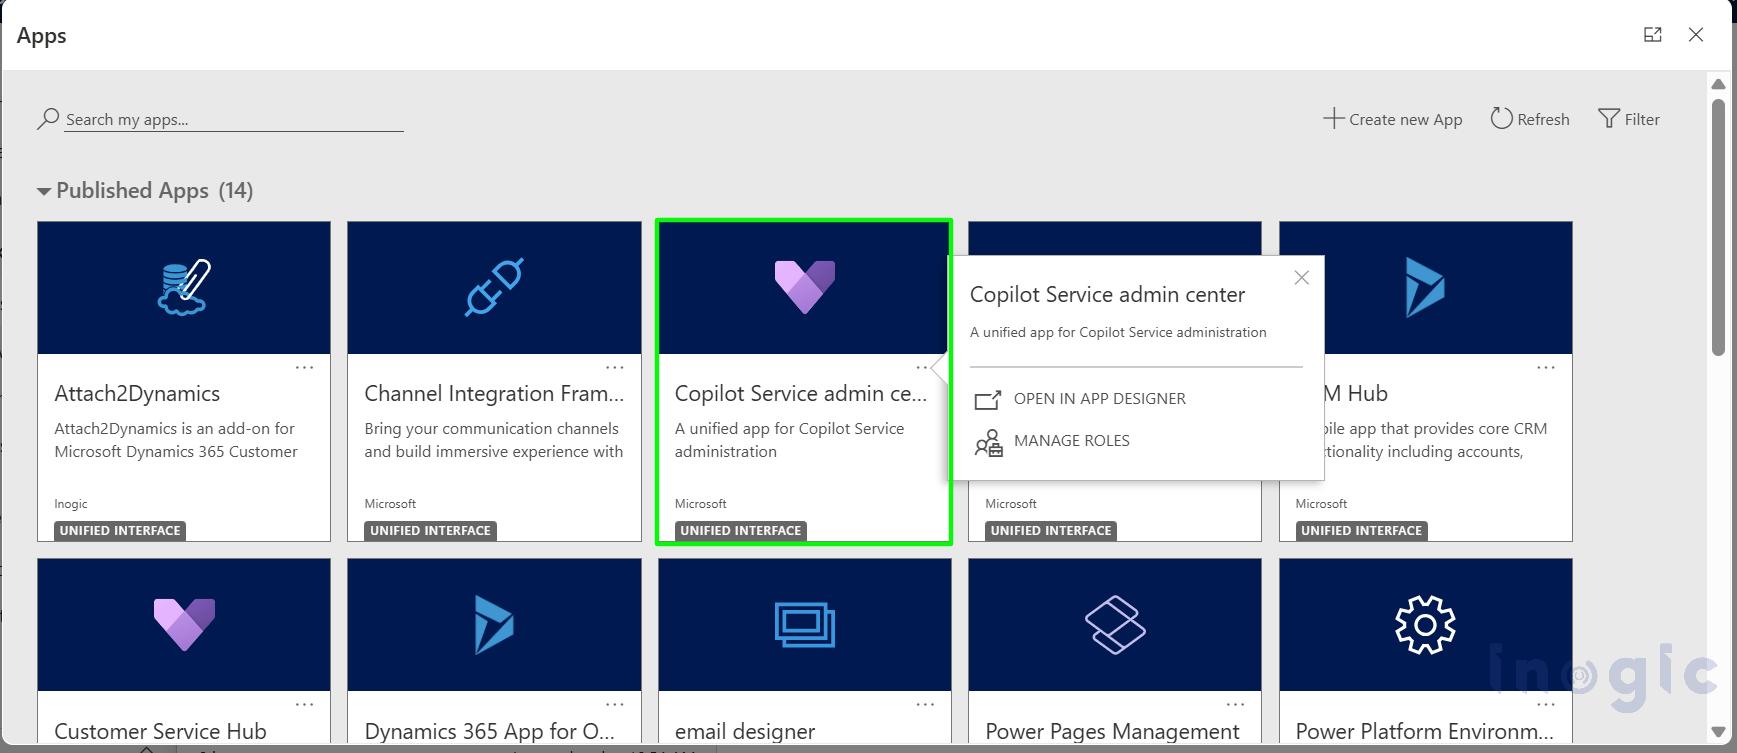Viewport: 1737px width, 753px height.
Task: Click Microsoft publisher under Copilot Service tile
Action: pos(700,504)
